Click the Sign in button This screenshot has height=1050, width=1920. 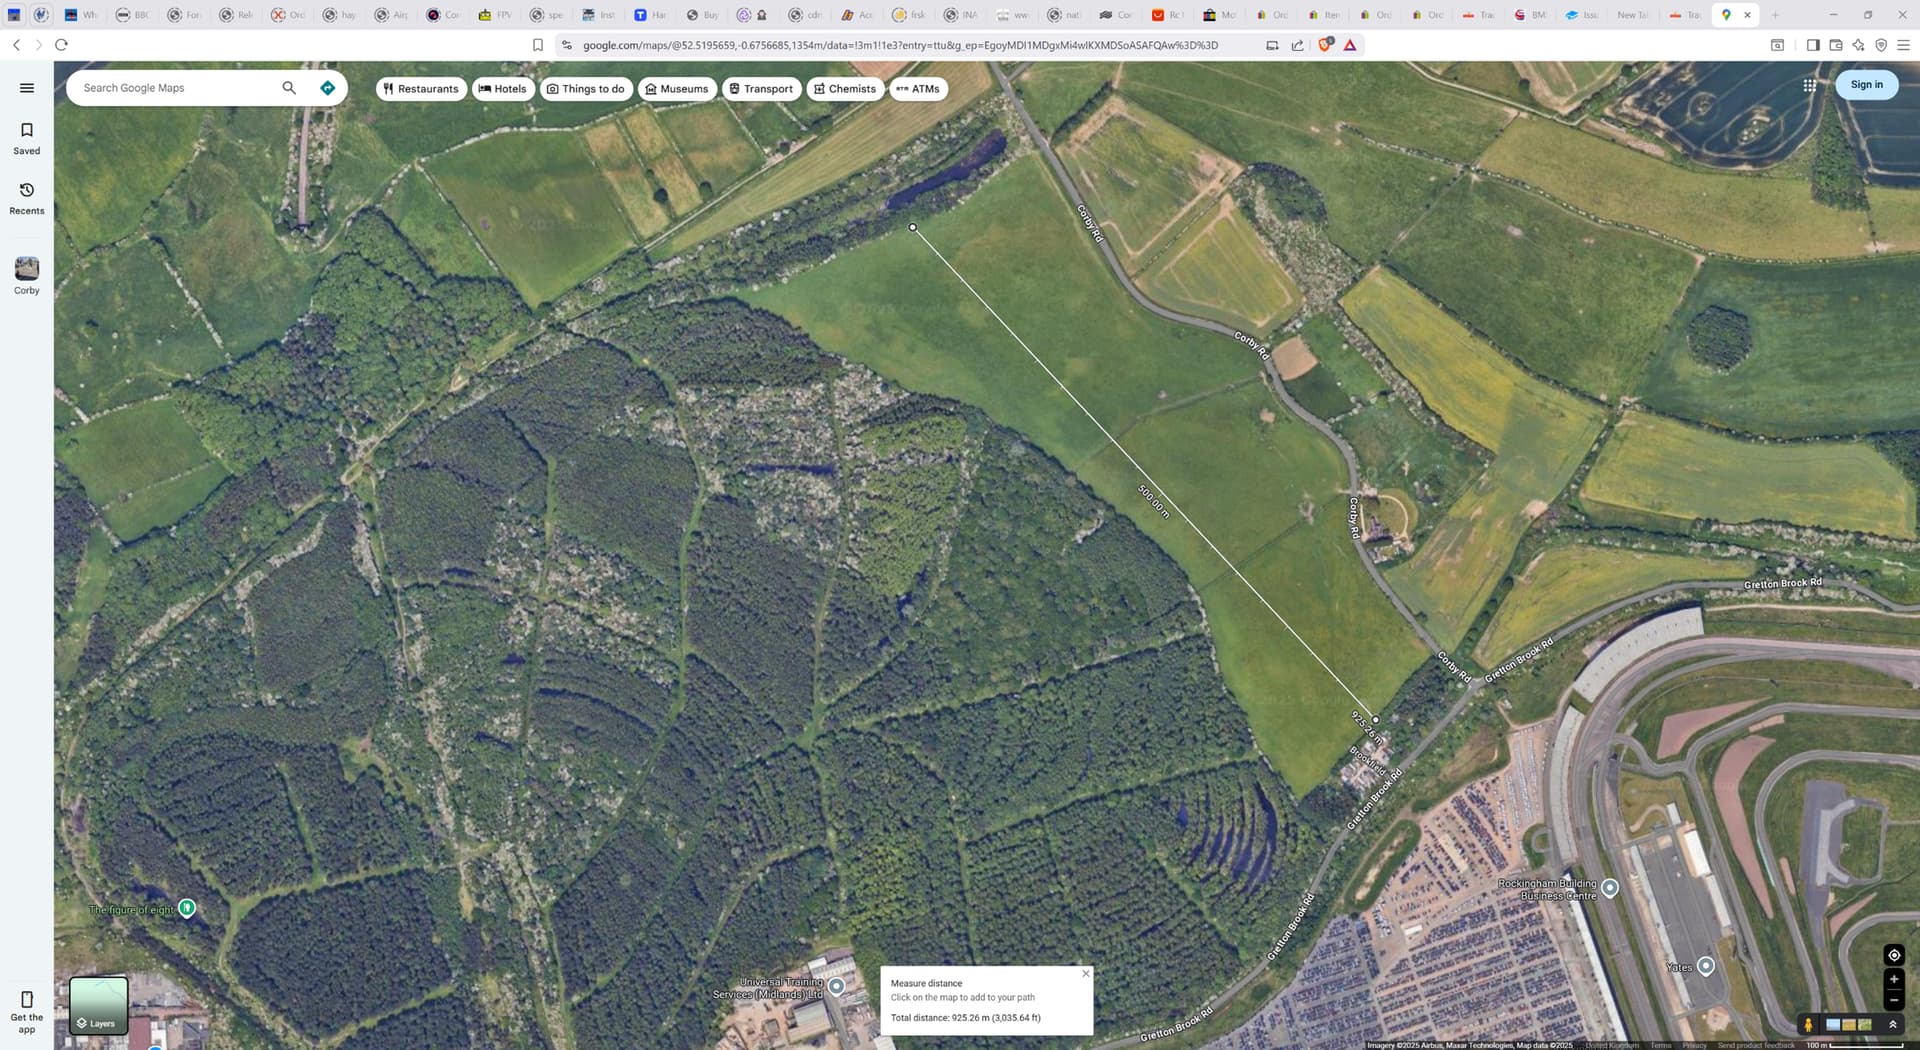coord(1866,85)
